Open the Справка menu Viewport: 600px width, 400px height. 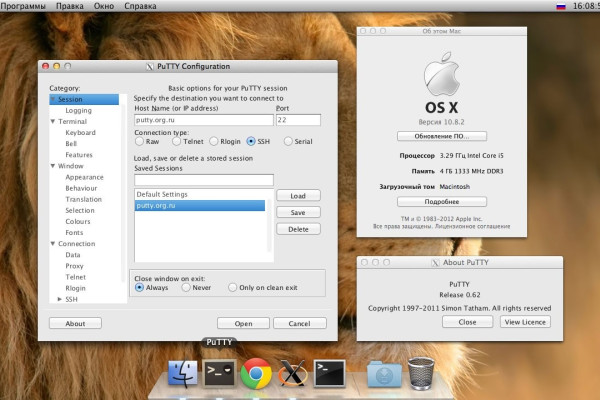point(140,6)
